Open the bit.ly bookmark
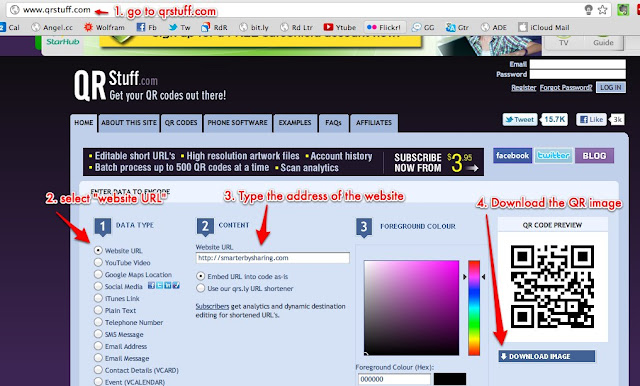Viewport: 640px width, 386px height. pos(254,27)
